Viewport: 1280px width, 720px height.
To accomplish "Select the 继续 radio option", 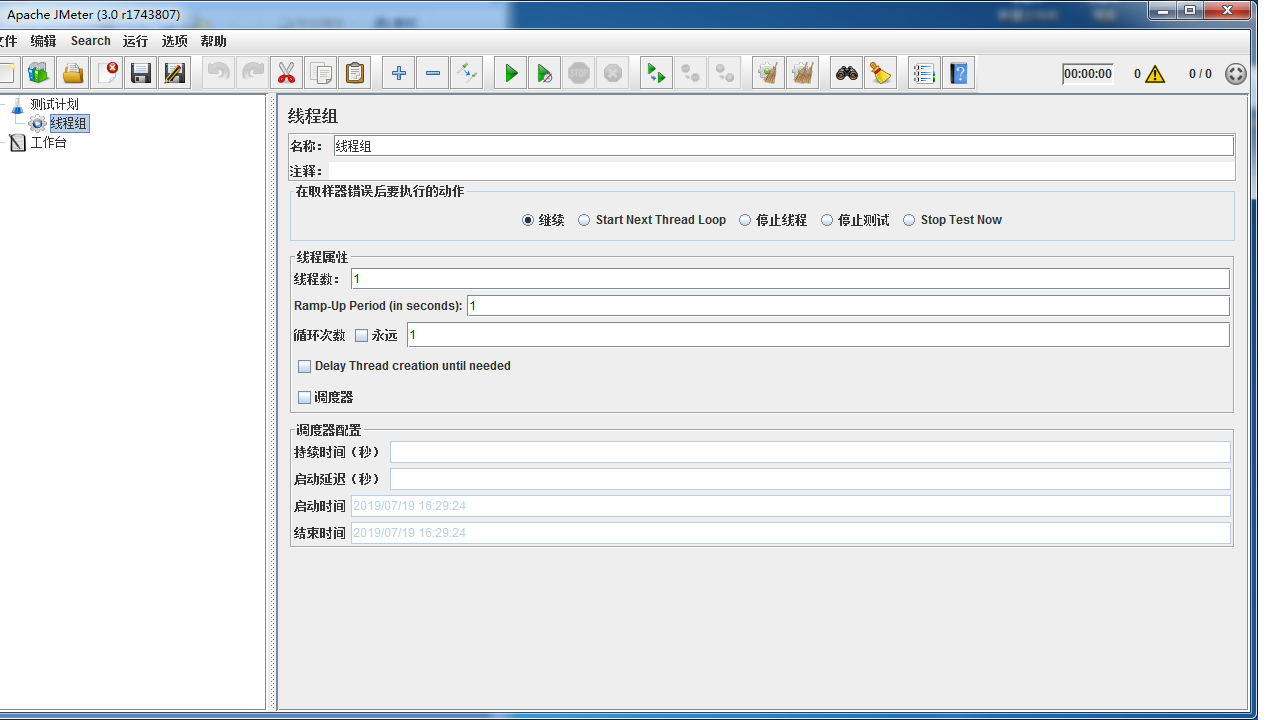I will coord(543,220).
